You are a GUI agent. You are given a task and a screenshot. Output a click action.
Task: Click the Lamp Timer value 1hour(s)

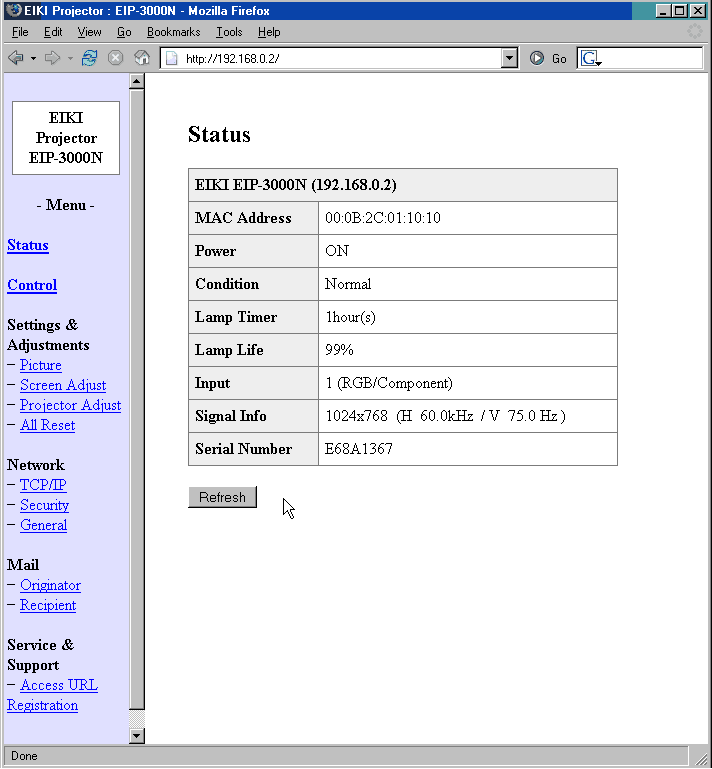pos(351,317)
